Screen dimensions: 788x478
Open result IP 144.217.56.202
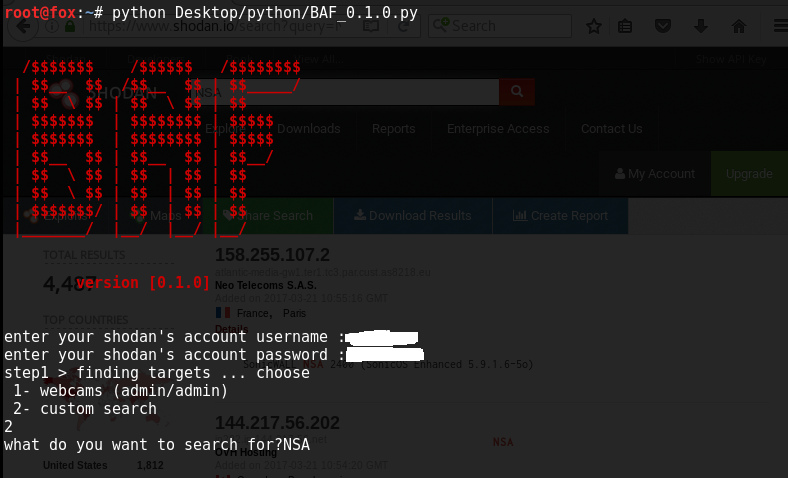[277, 423]
